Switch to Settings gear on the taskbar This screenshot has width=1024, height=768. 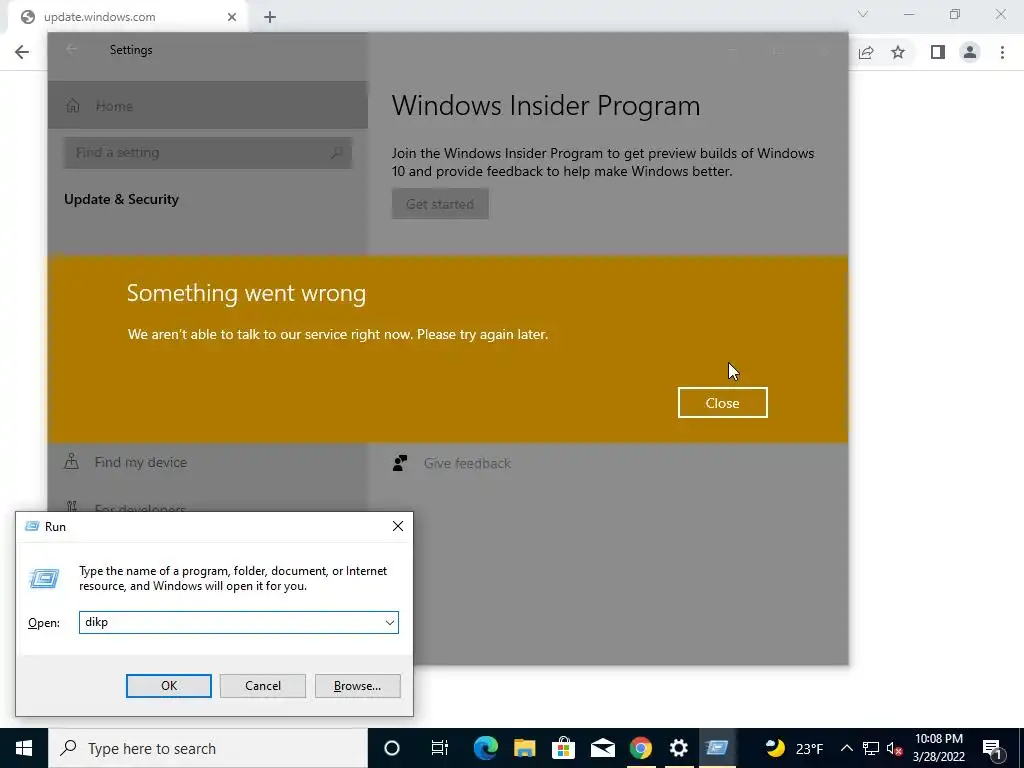click(x=679, y=748)
